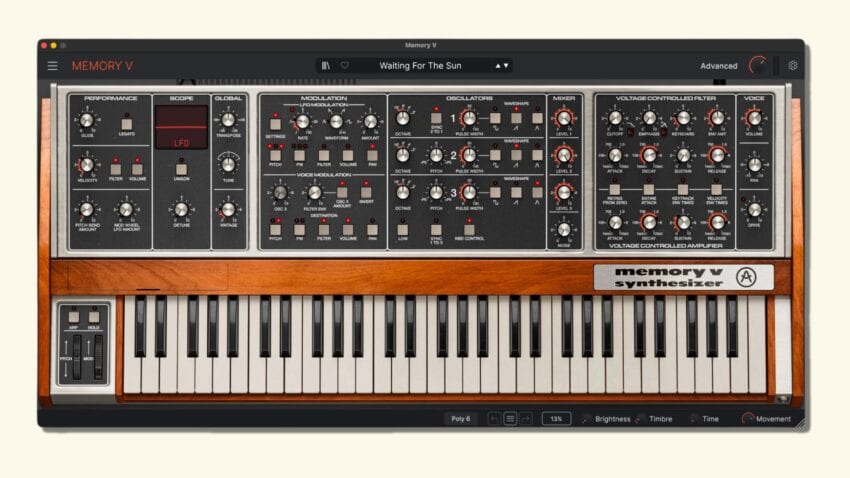Click the Mod Wheel LFO Amount knob
The height and width of the screenshot is (478, 850).
click(126, 209)
